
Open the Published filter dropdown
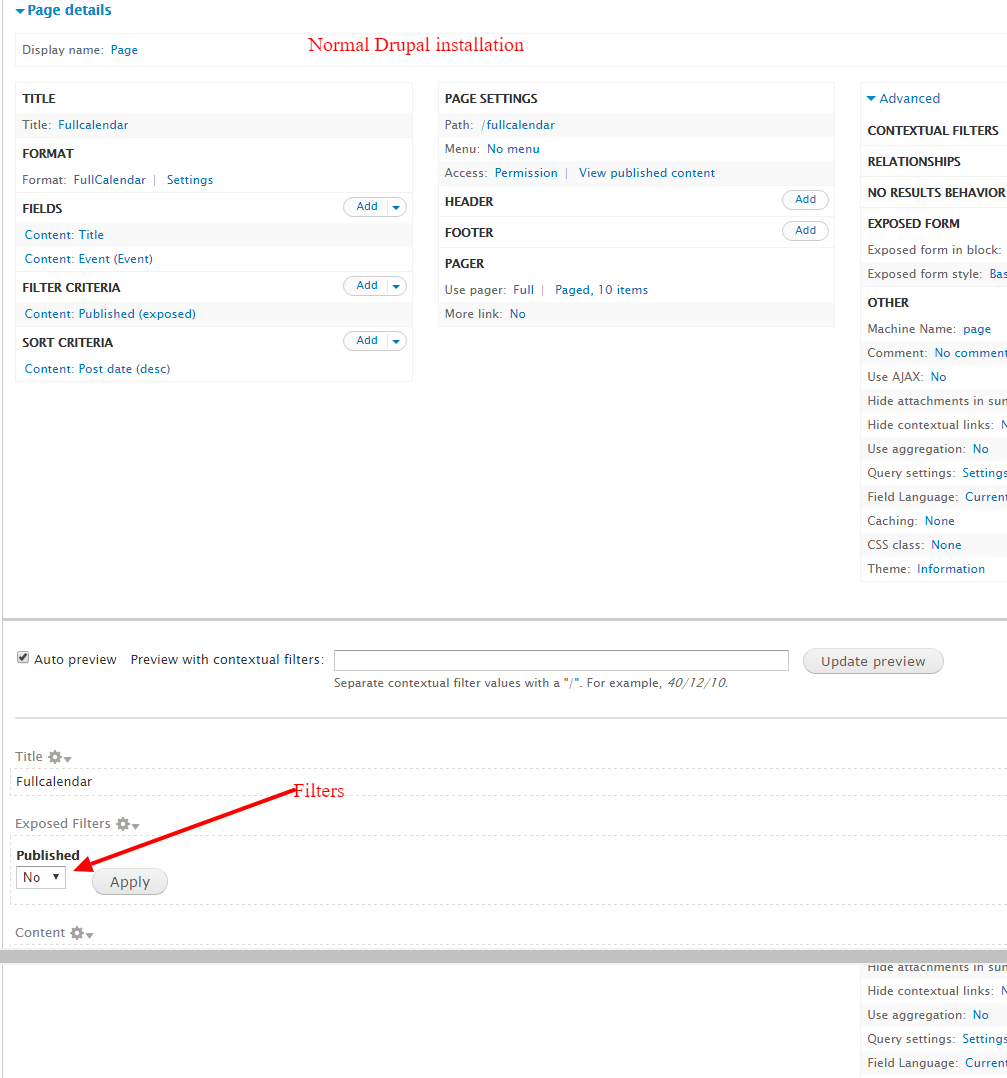click(x=40, y=876)
